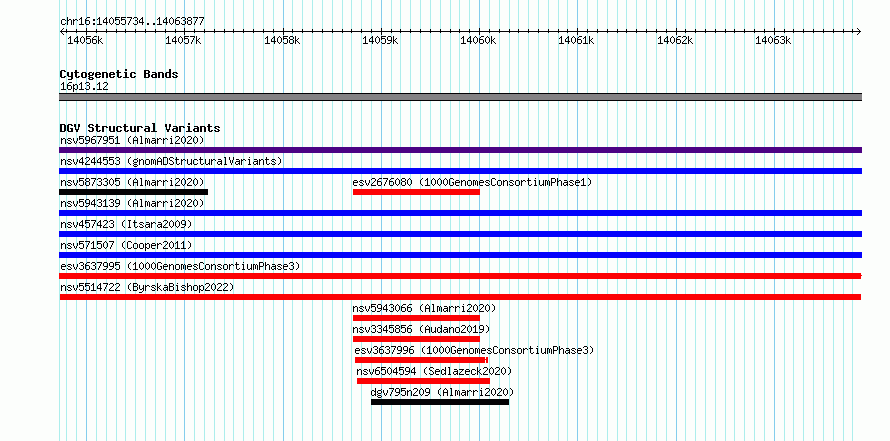
Task: Open the nsv457423 (Itsara2009) label
Action: point(126,224)
